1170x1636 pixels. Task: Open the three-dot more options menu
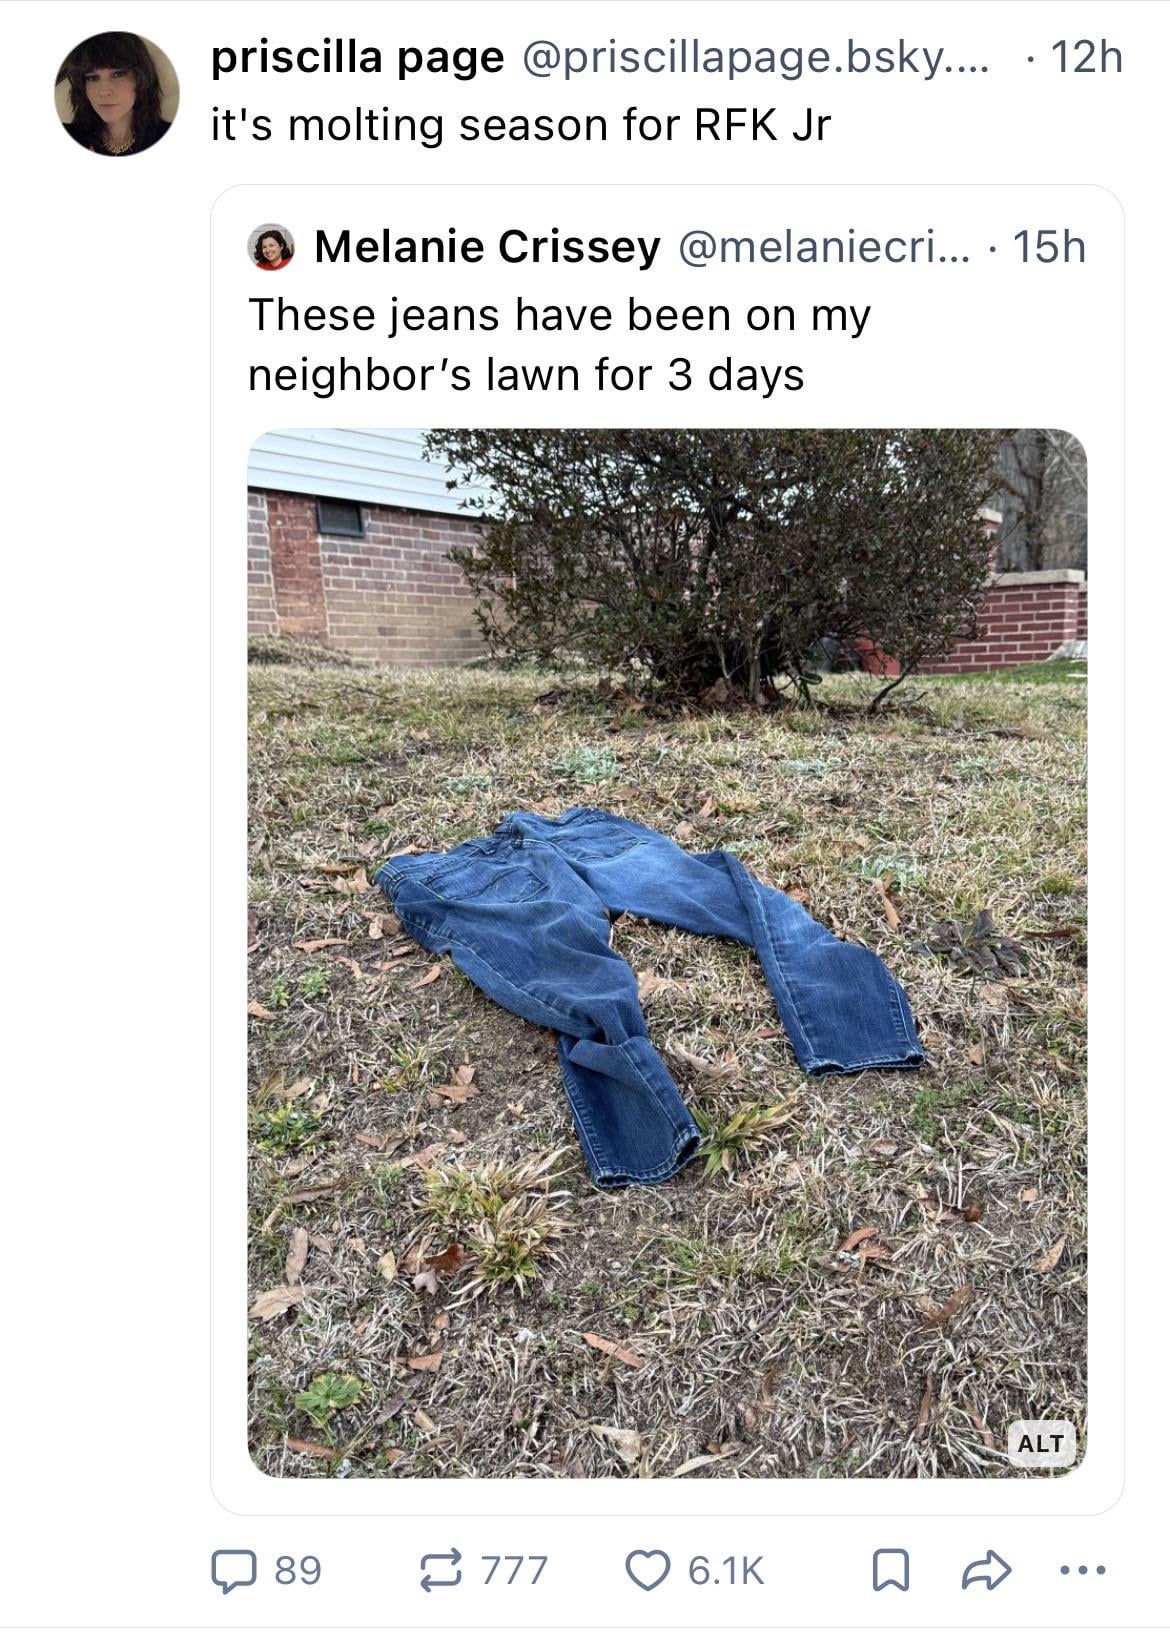click(x=1083, y=1570)
